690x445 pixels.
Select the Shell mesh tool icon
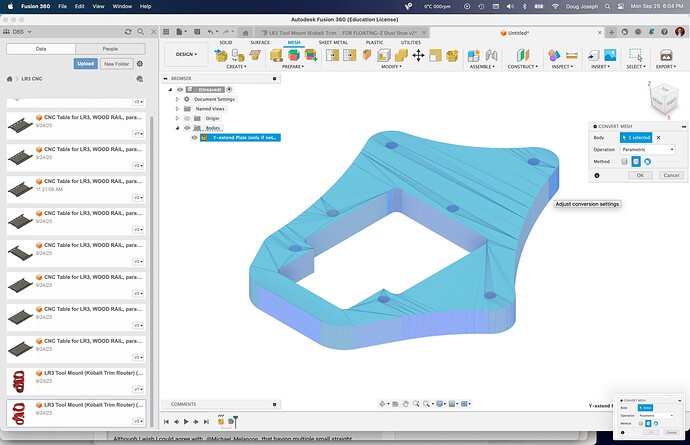384,55
